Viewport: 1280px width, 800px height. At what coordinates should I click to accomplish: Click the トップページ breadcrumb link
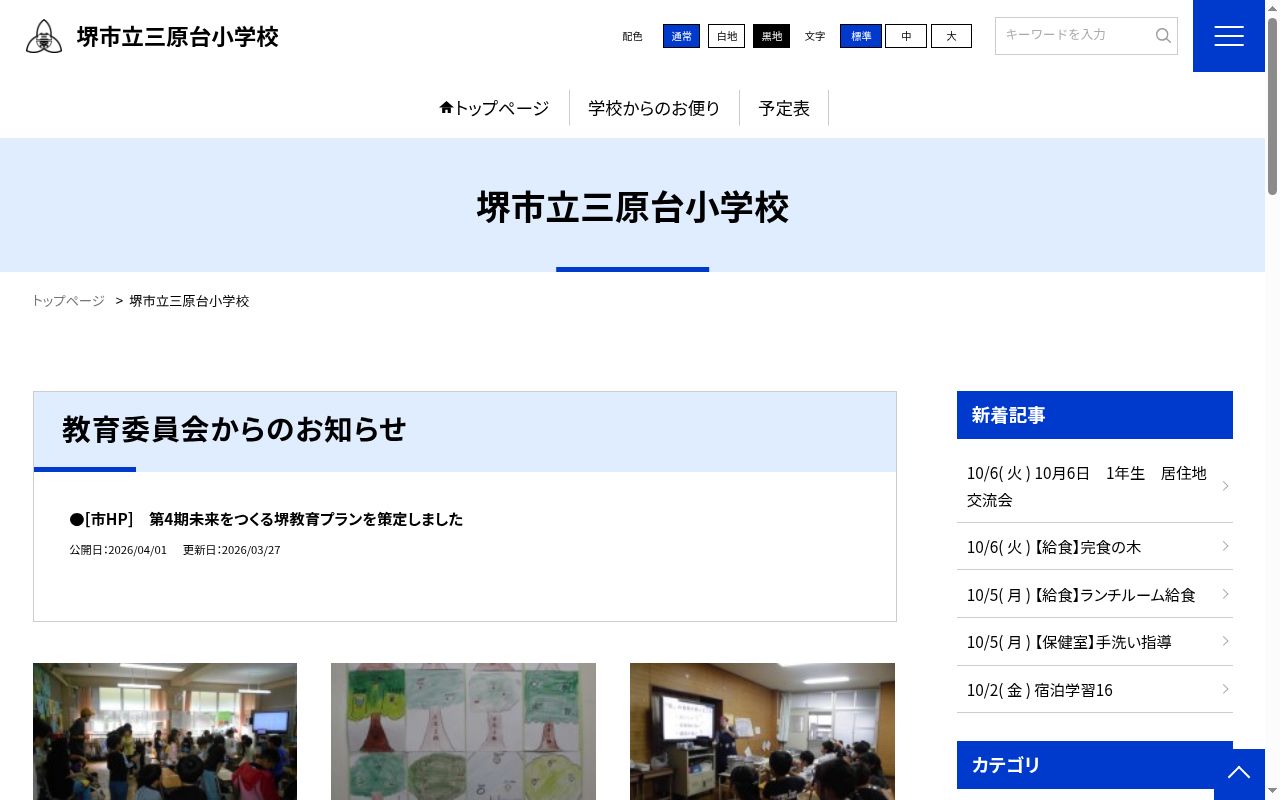click(x=68, y=301)
